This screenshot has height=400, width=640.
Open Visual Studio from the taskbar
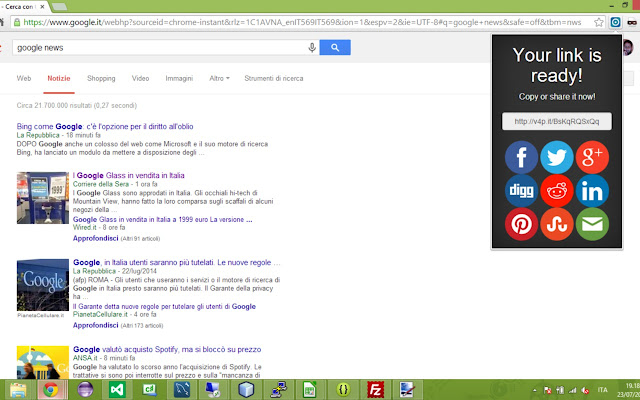(117, 390)
